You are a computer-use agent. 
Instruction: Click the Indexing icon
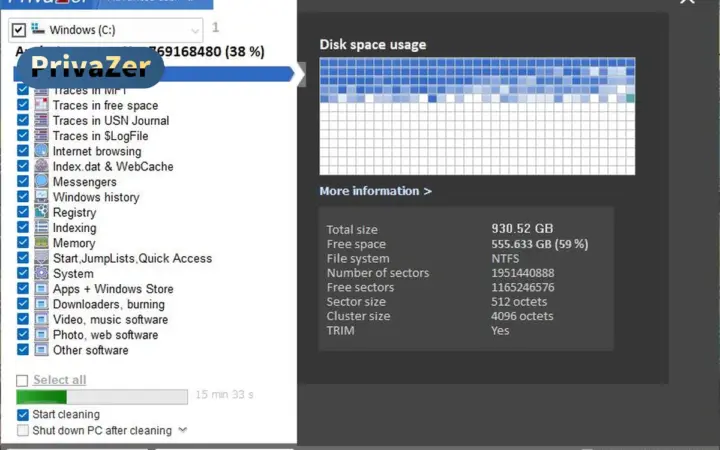click(41, 227)
